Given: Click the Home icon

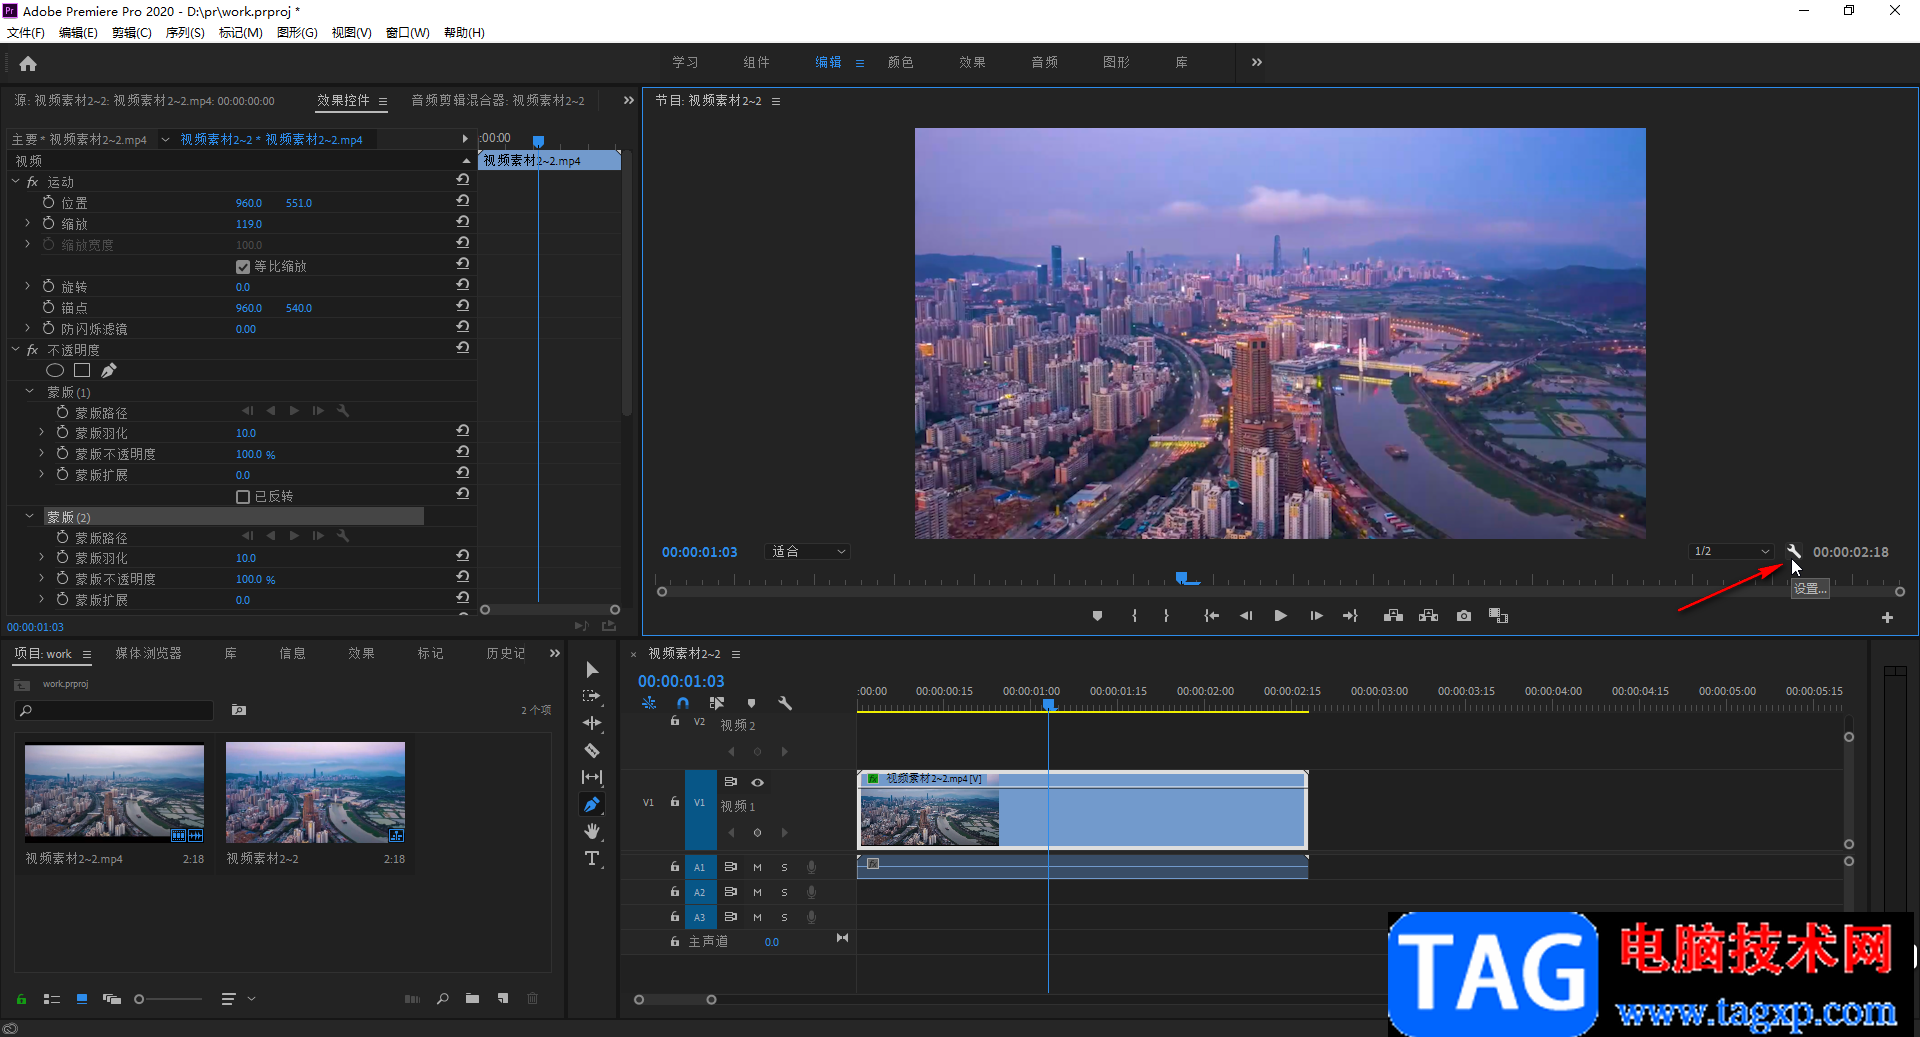Looking at the screenshot, I should [28, 64].
